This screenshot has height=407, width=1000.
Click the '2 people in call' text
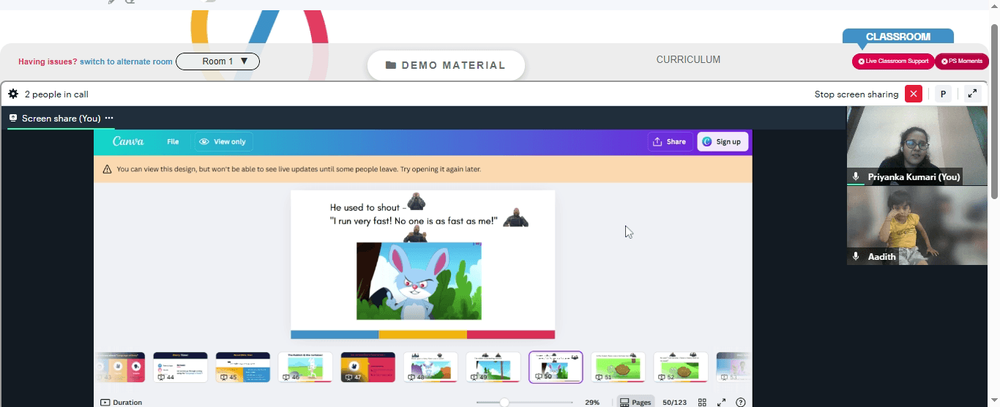(x=56, y=94)
